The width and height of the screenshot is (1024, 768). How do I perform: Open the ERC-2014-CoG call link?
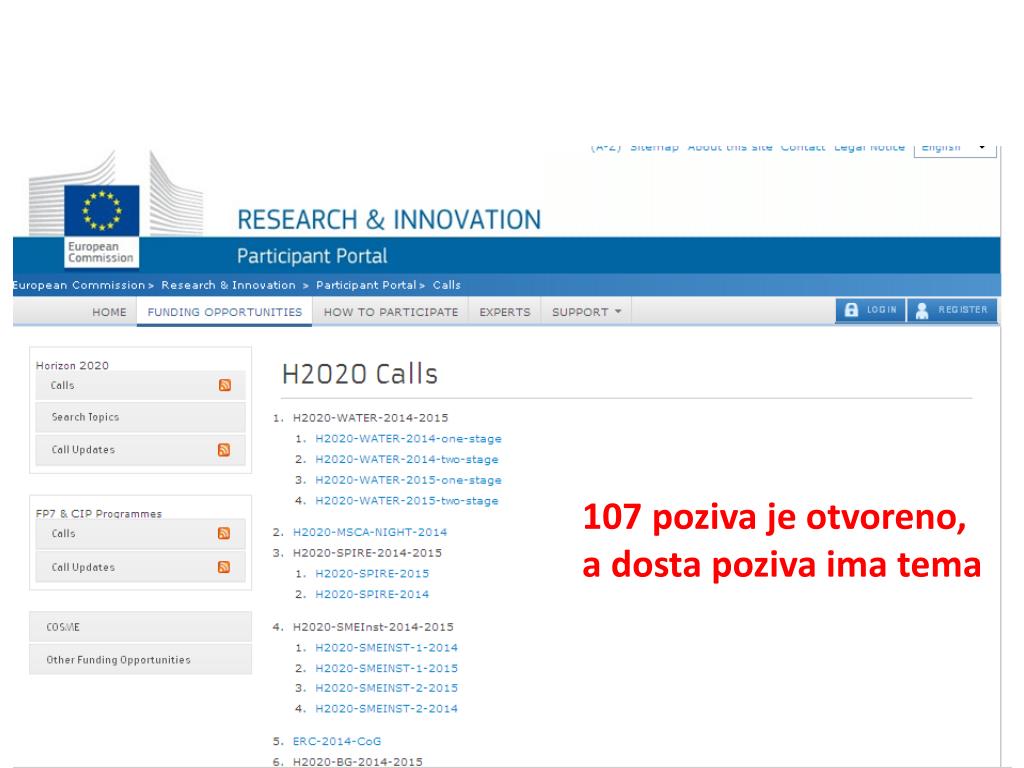[x=337, y=741]
